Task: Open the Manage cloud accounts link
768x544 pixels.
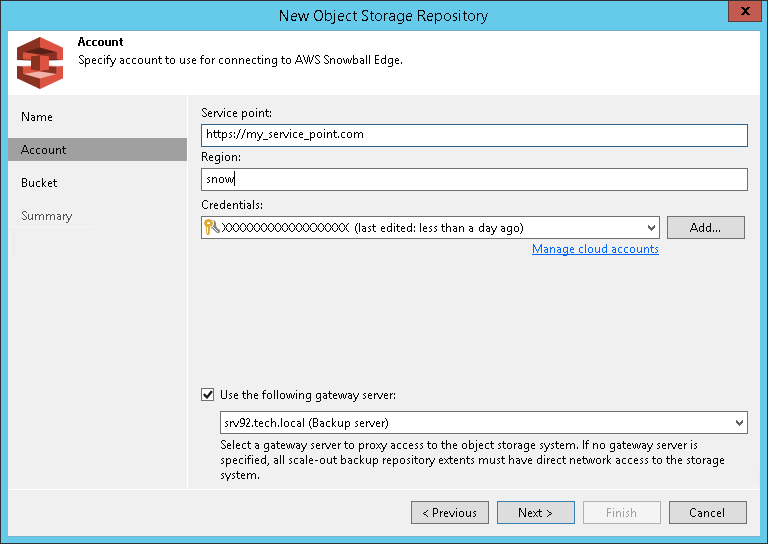Action: click(595, 249)
